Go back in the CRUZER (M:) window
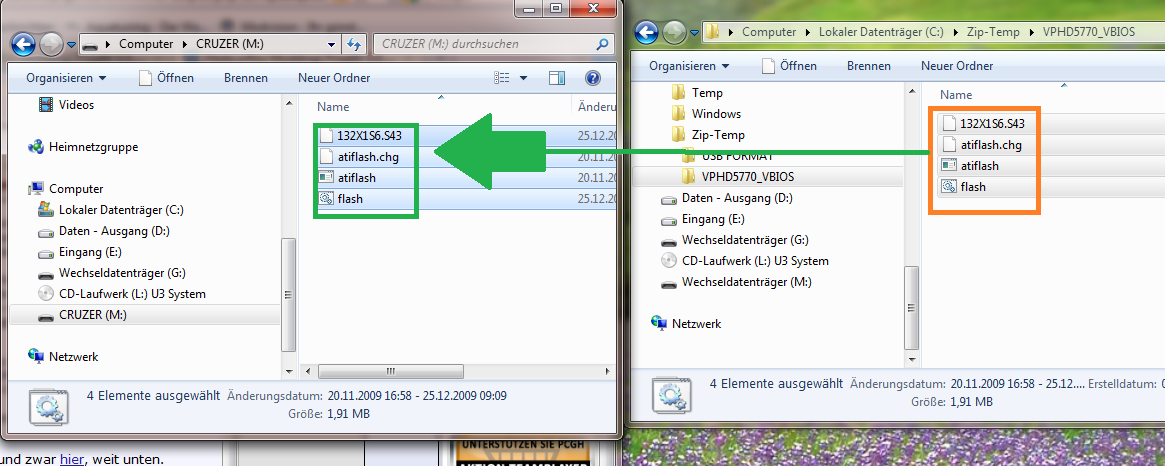1165x466 pixels. [23, 44]
